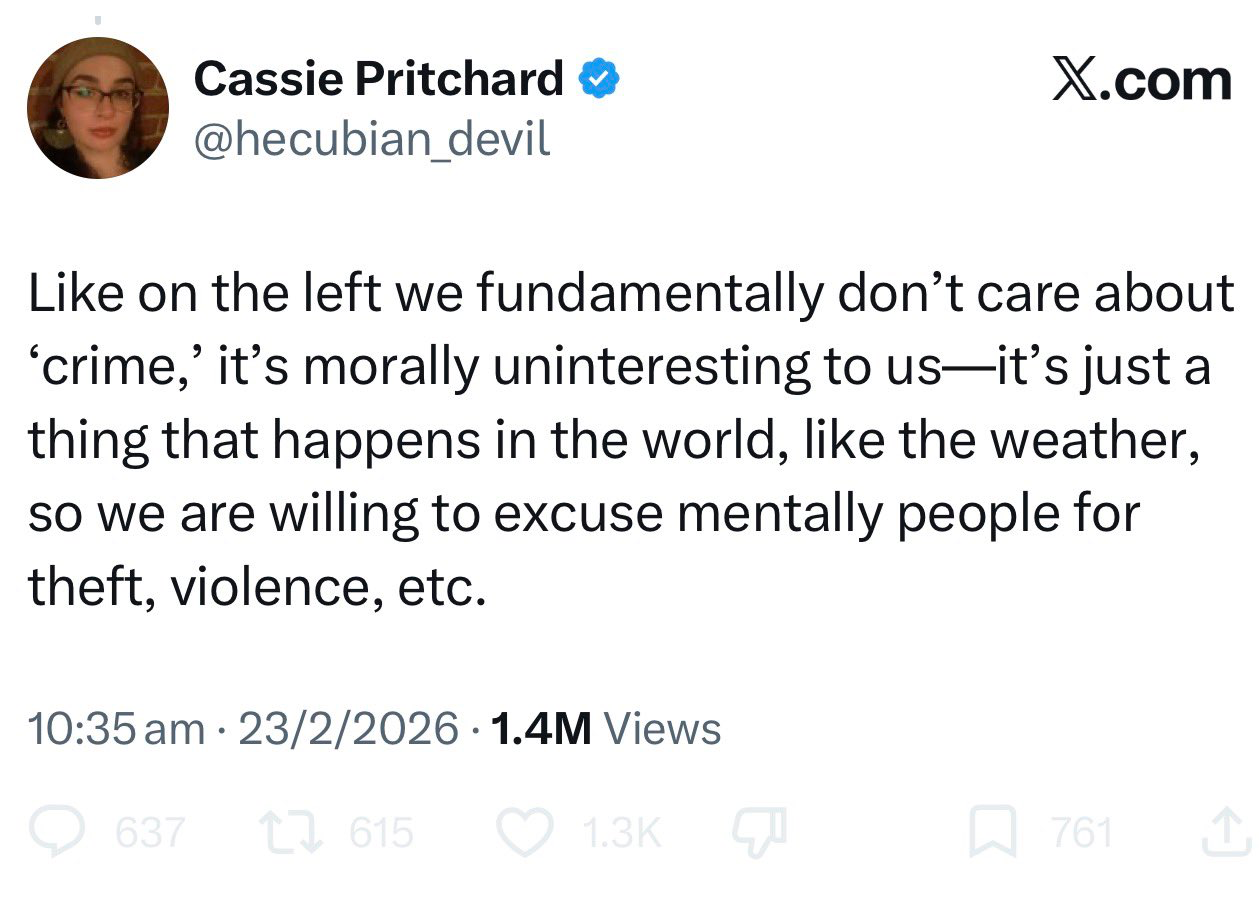Click the 637 reply count

150,832
